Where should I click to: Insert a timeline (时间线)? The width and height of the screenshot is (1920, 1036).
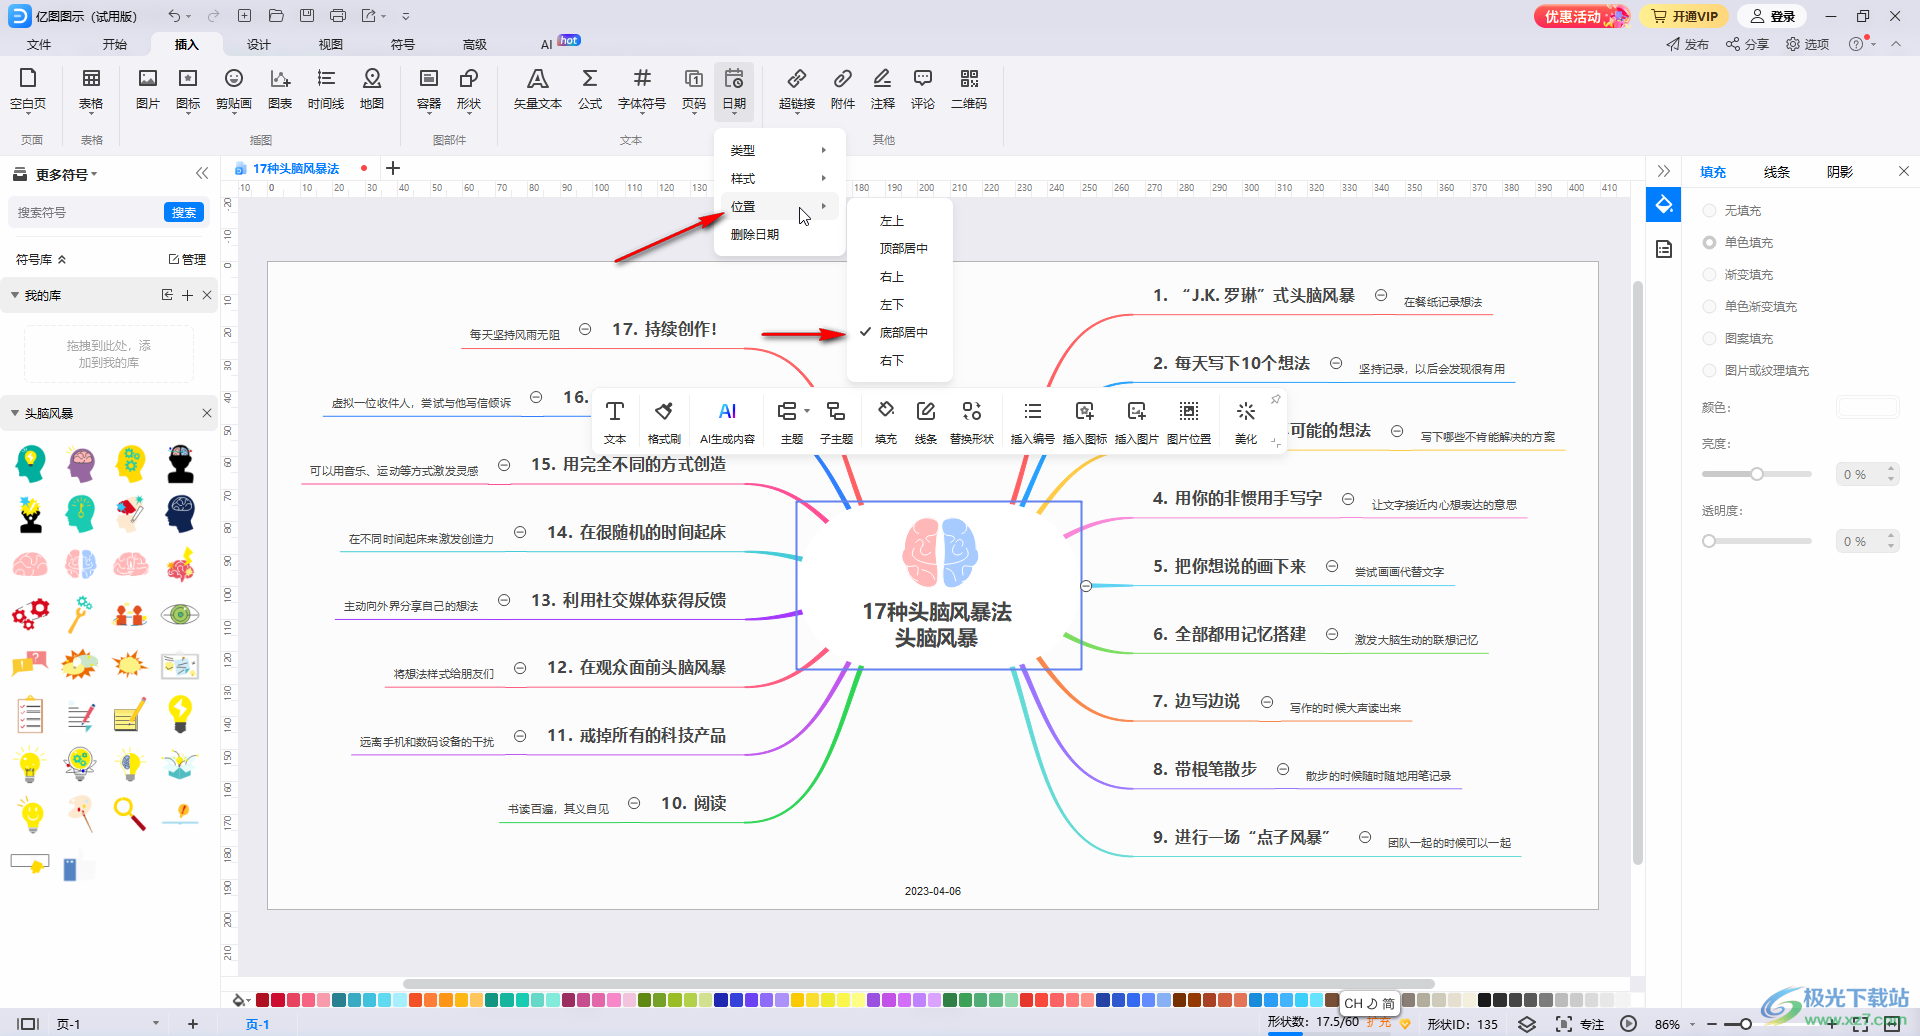[326, 89]
